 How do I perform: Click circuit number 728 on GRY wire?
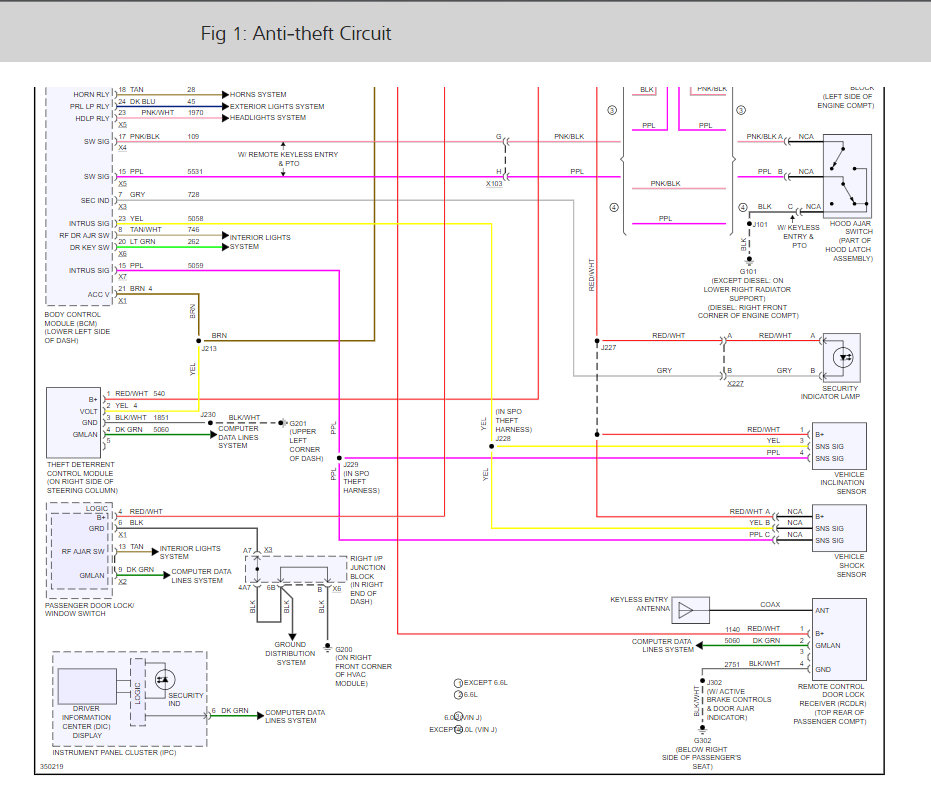point(194,195)
